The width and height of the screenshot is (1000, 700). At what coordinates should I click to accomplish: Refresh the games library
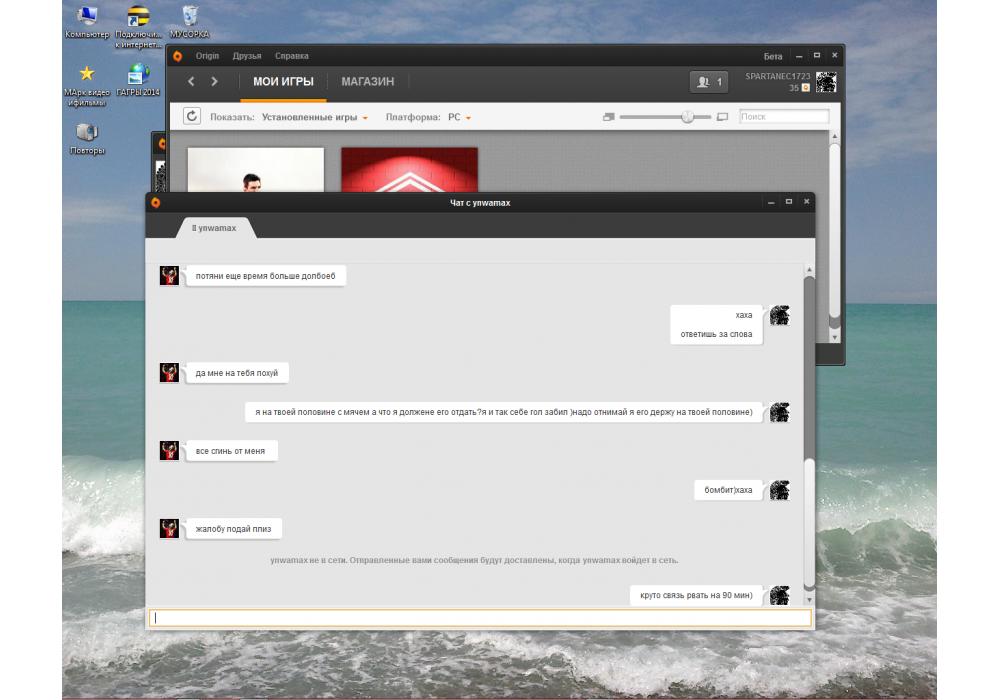click(192, 116)
